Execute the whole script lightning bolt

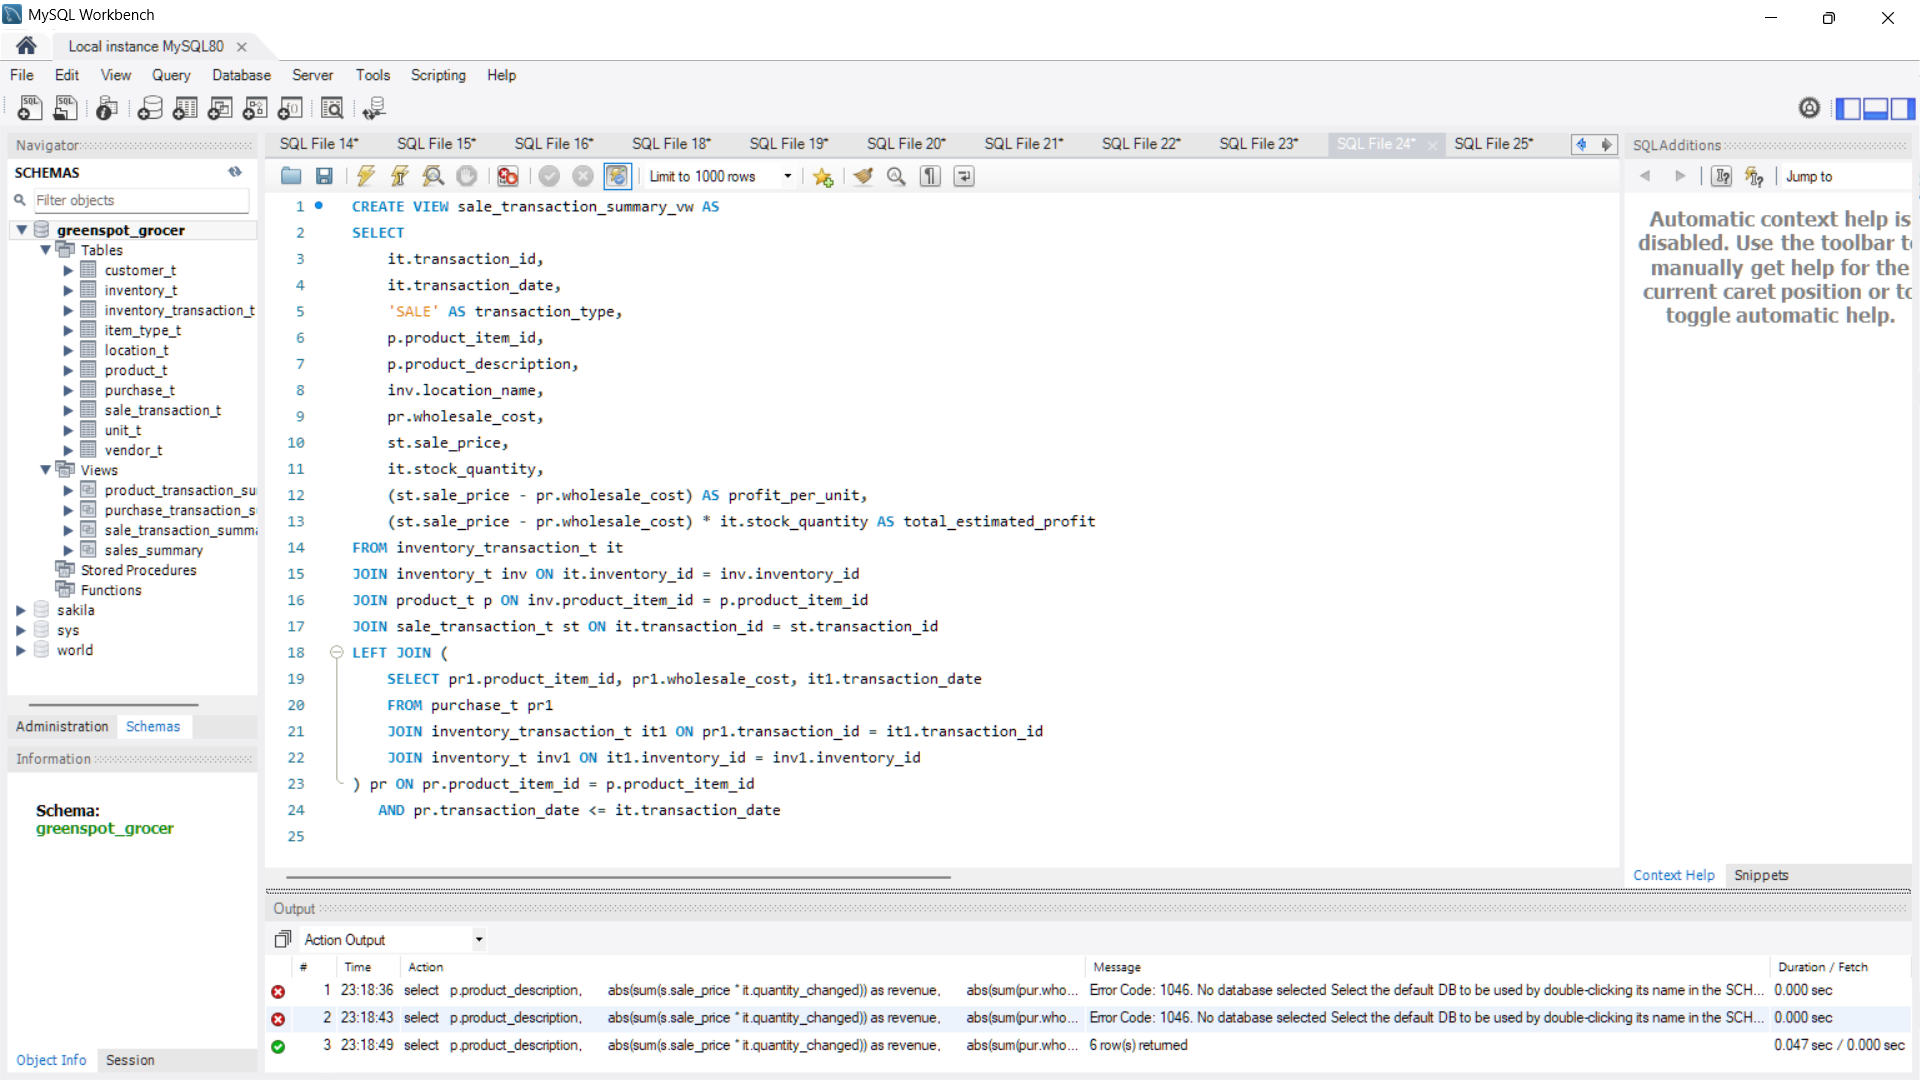[x=366, y=176]
